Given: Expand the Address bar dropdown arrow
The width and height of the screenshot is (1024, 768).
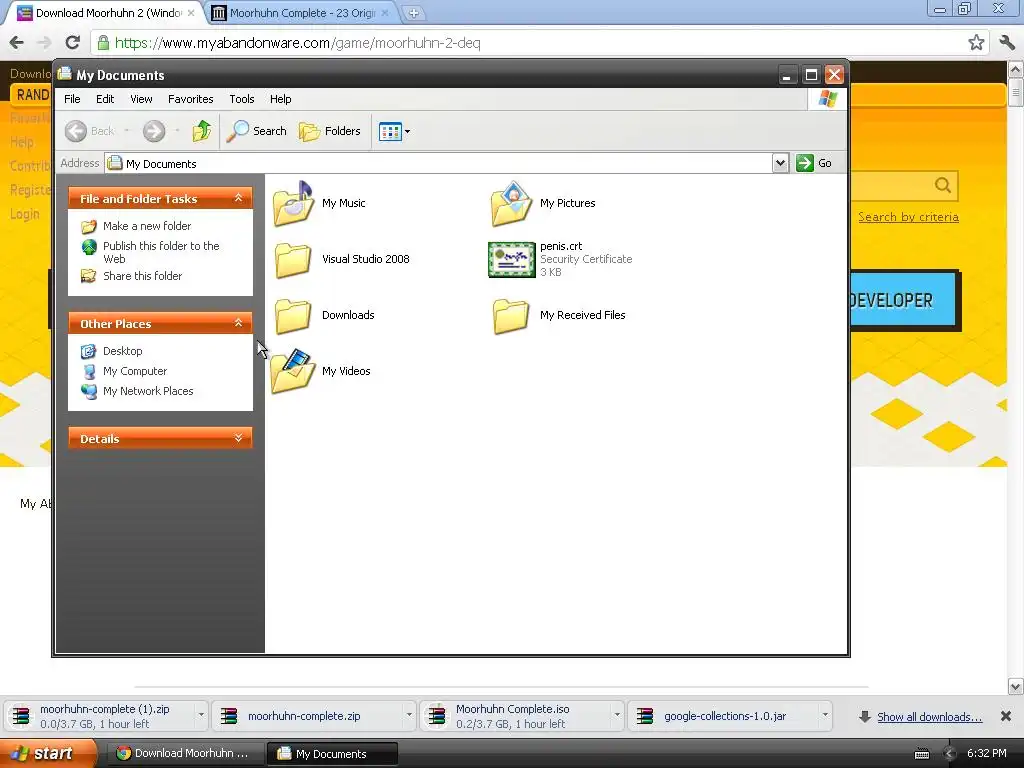Looking at the screenshot, I should (780, 163).
